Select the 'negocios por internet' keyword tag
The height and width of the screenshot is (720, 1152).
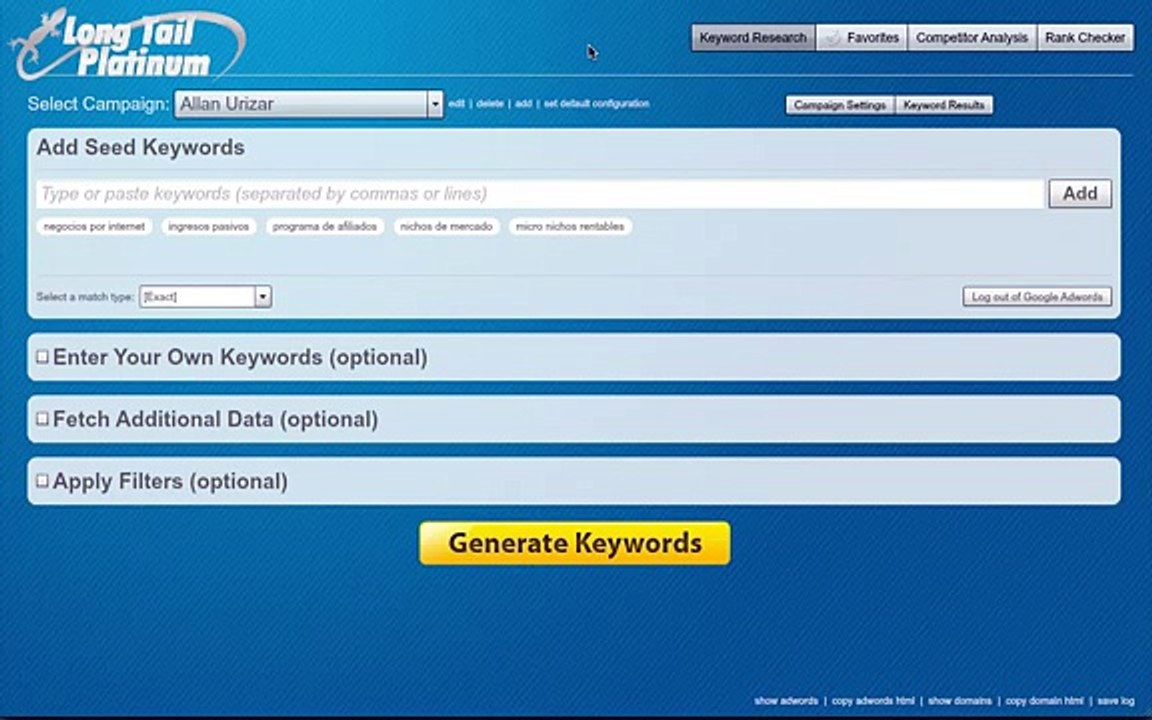pyautogui.click(x=94, y=226)
